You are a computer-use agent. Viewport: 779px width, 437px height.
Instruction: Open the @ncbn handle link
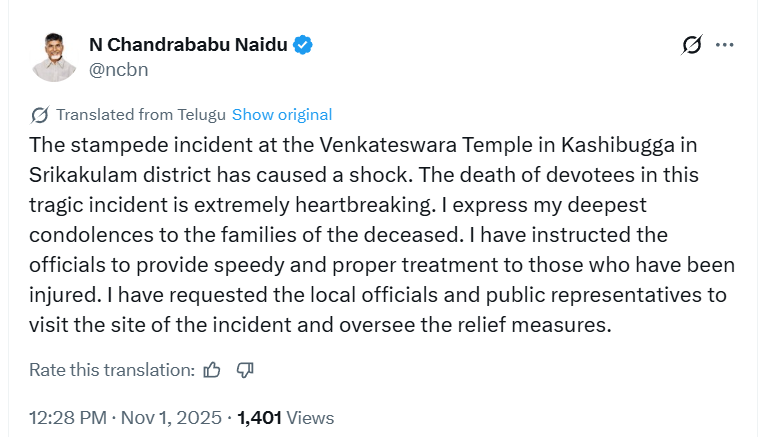(x=119, y=70)
